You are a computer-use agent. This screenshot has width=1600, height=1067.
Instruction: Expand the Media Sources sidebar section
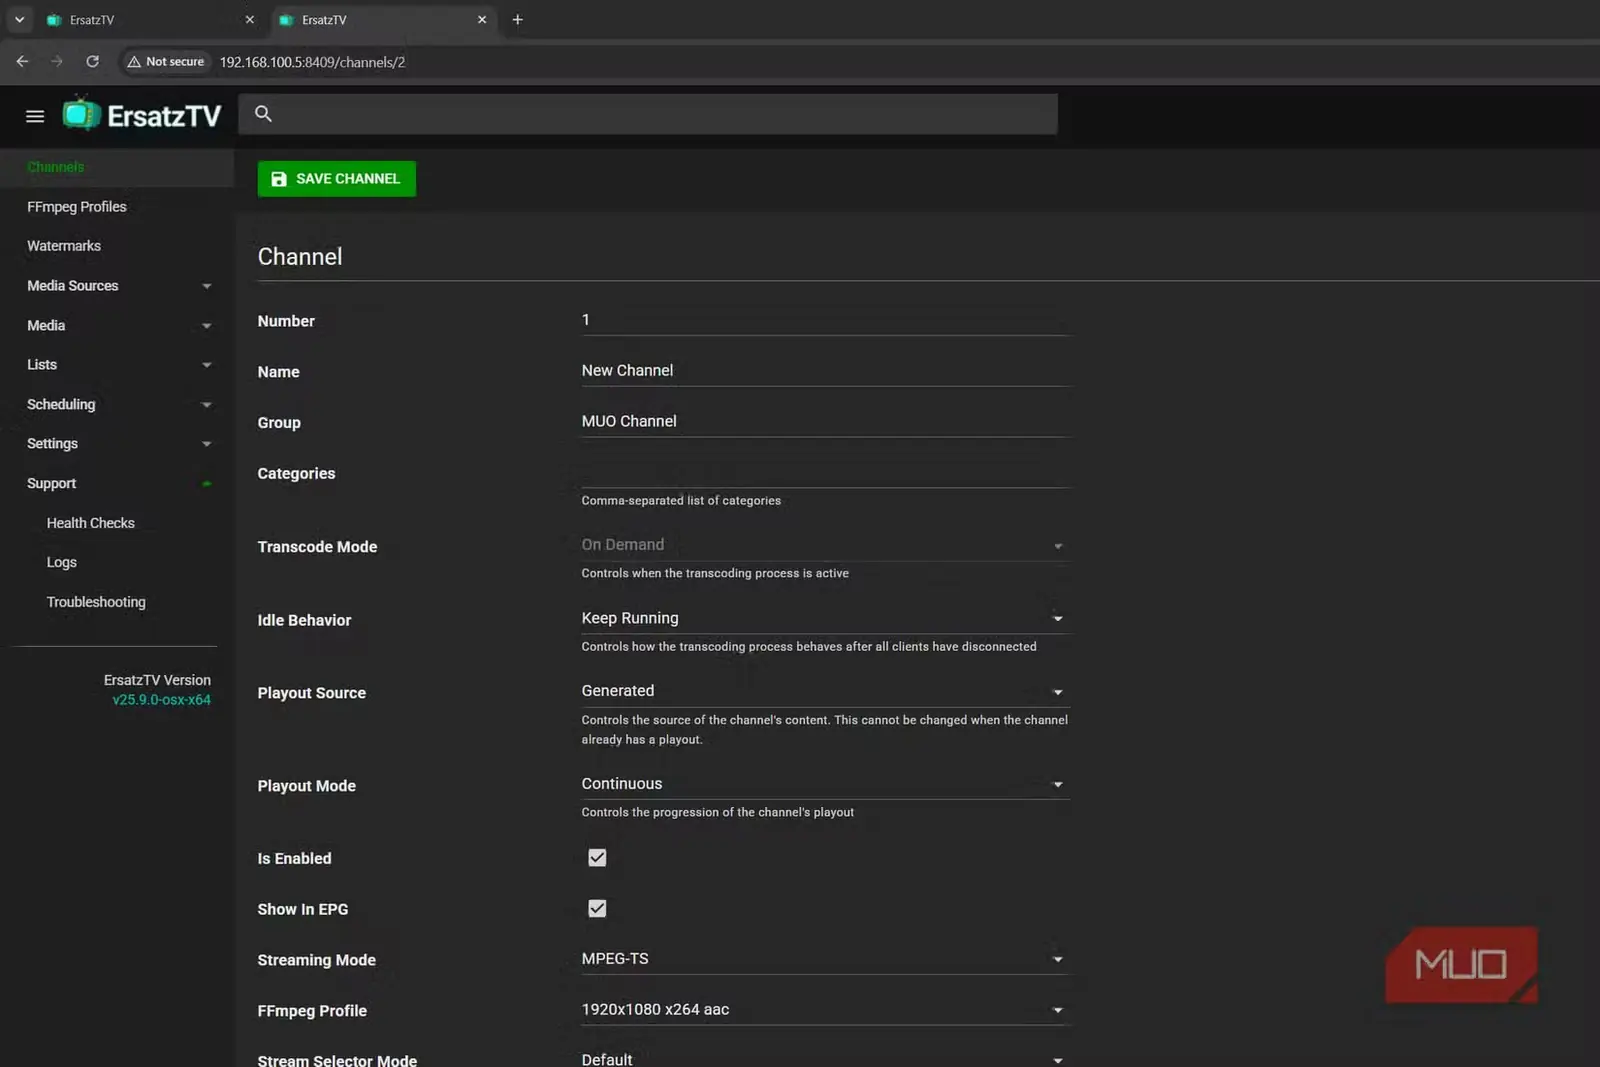[118, 286]
